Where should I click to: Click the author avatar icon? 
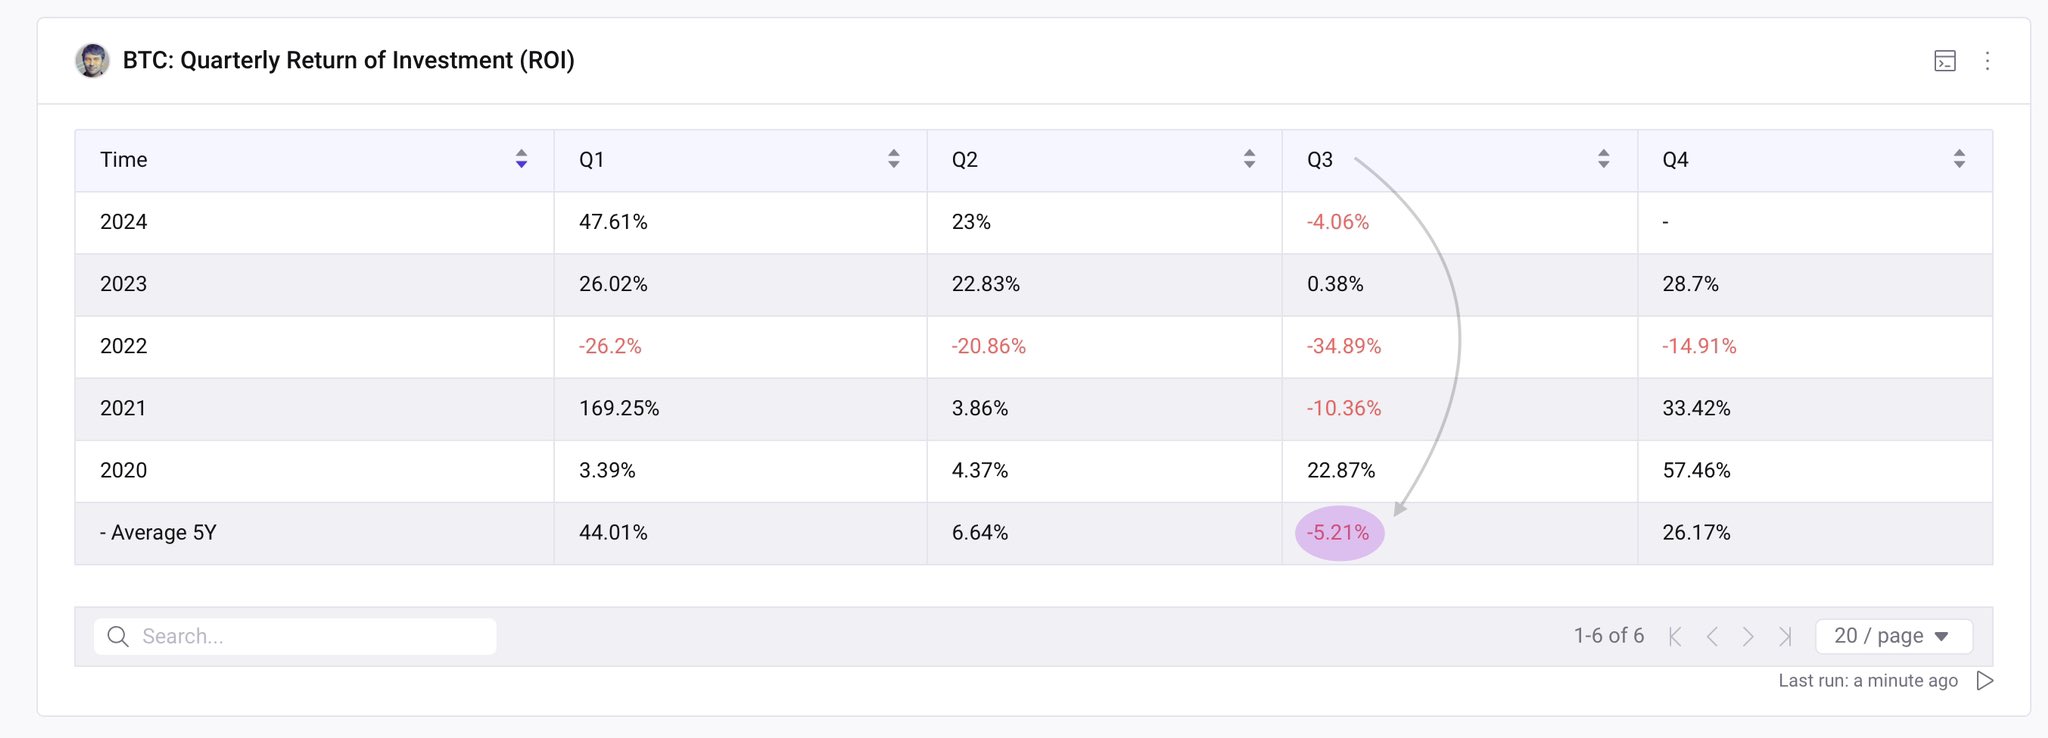coord(92,61)
